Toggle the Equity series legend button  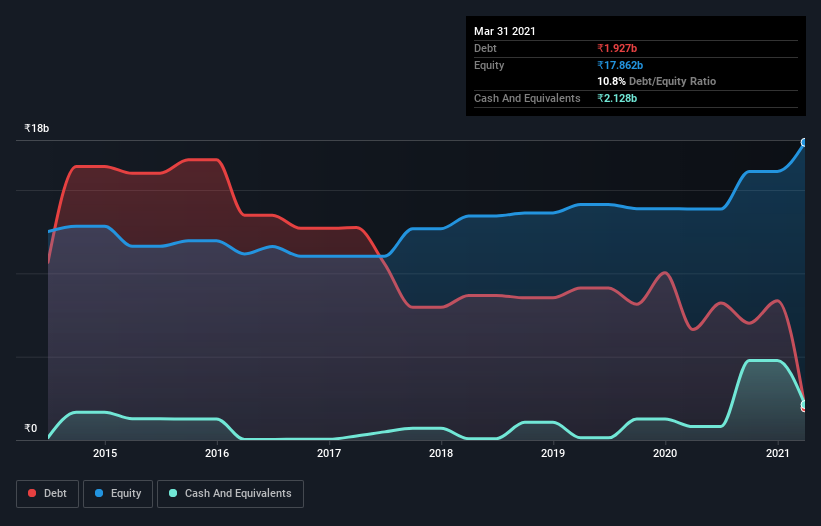tap(118, 494)
